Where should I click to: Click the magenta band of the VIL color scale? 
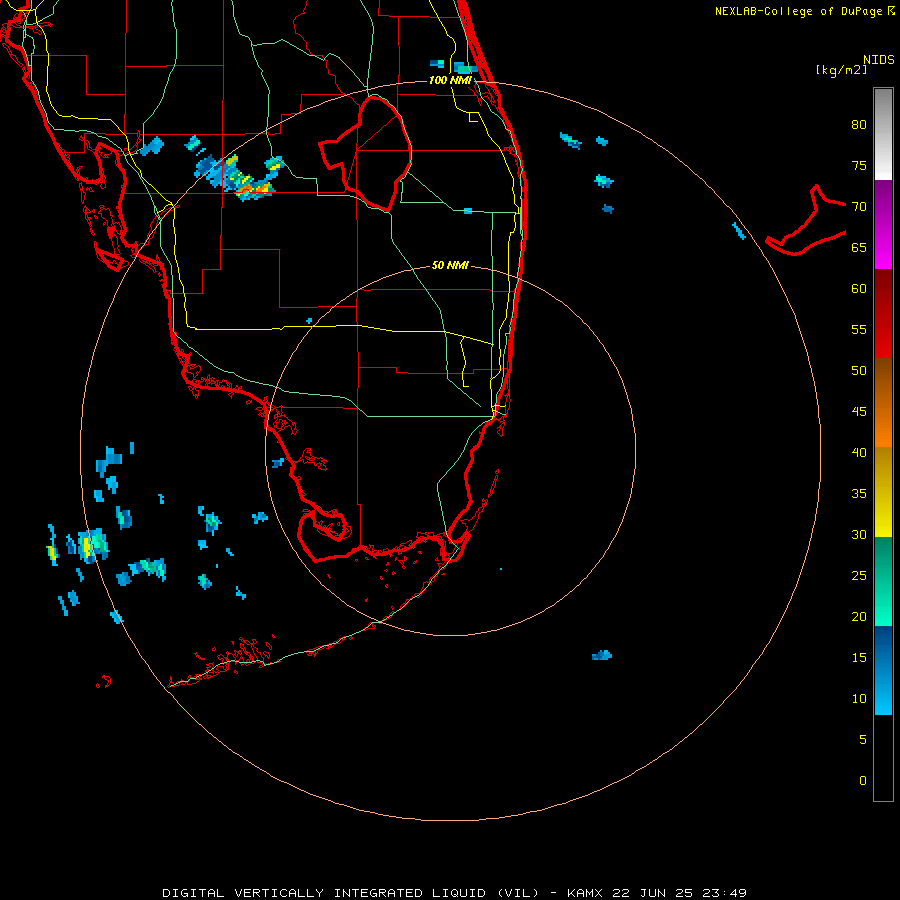(x=883, y=224)
